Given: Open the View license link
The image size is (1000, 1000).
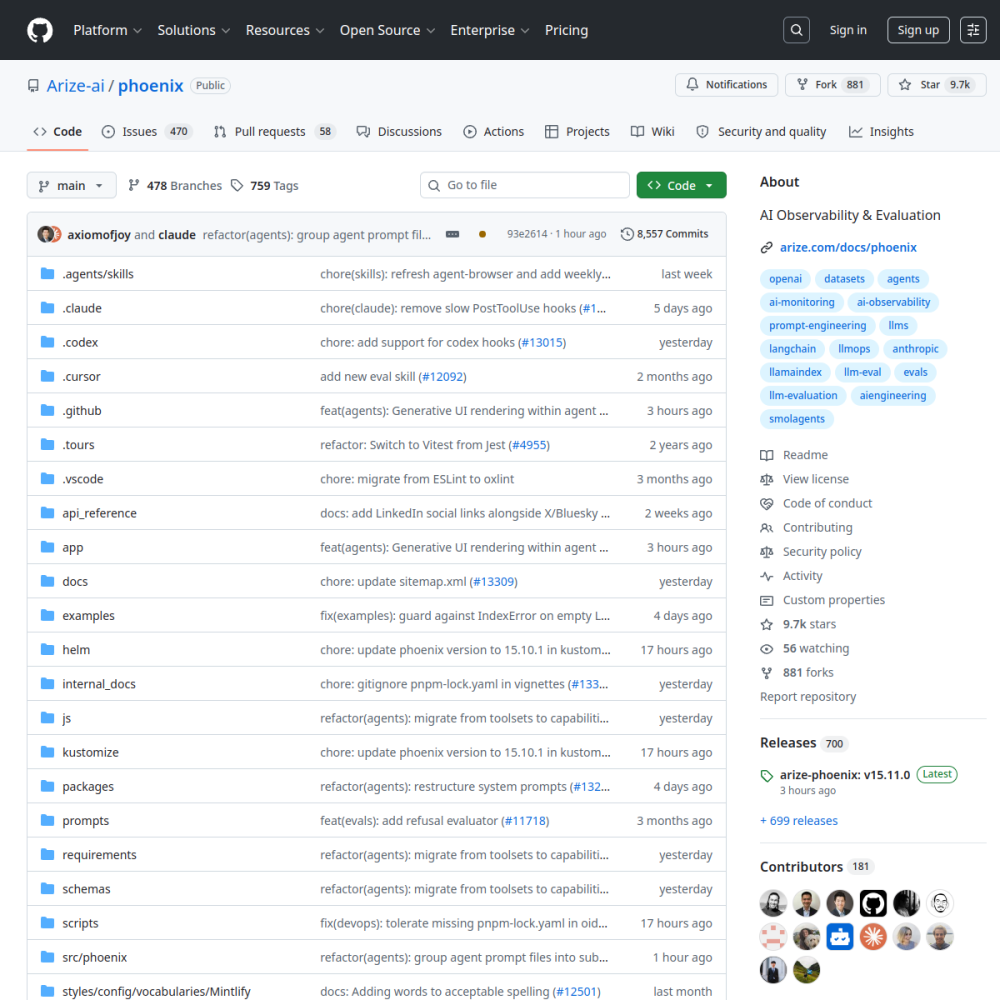Looking at the screenshot, I should [x=816, y=479].
